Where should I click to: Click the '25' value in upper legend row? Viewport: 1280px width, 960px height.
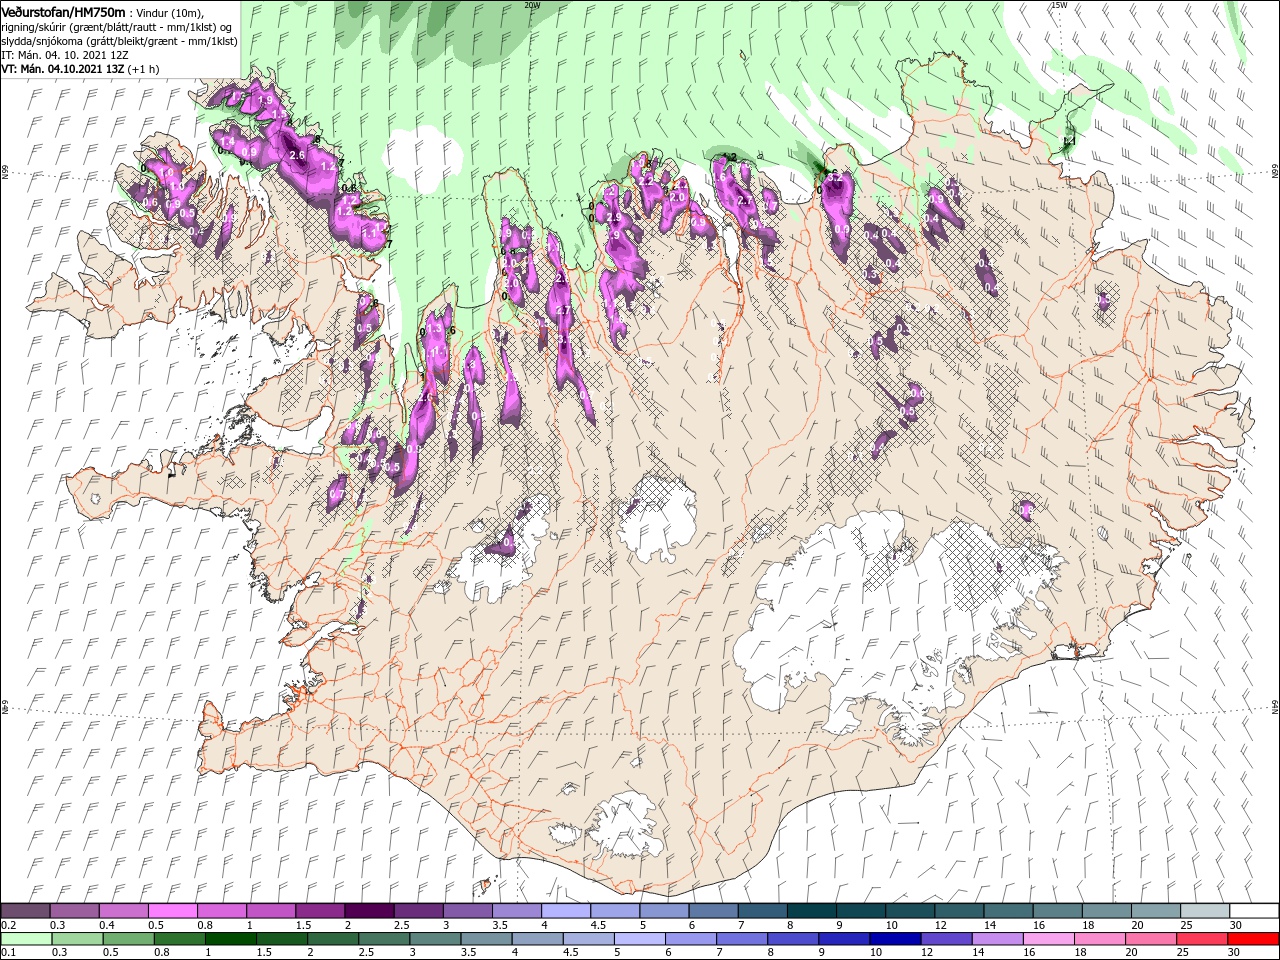[1186, 925]
